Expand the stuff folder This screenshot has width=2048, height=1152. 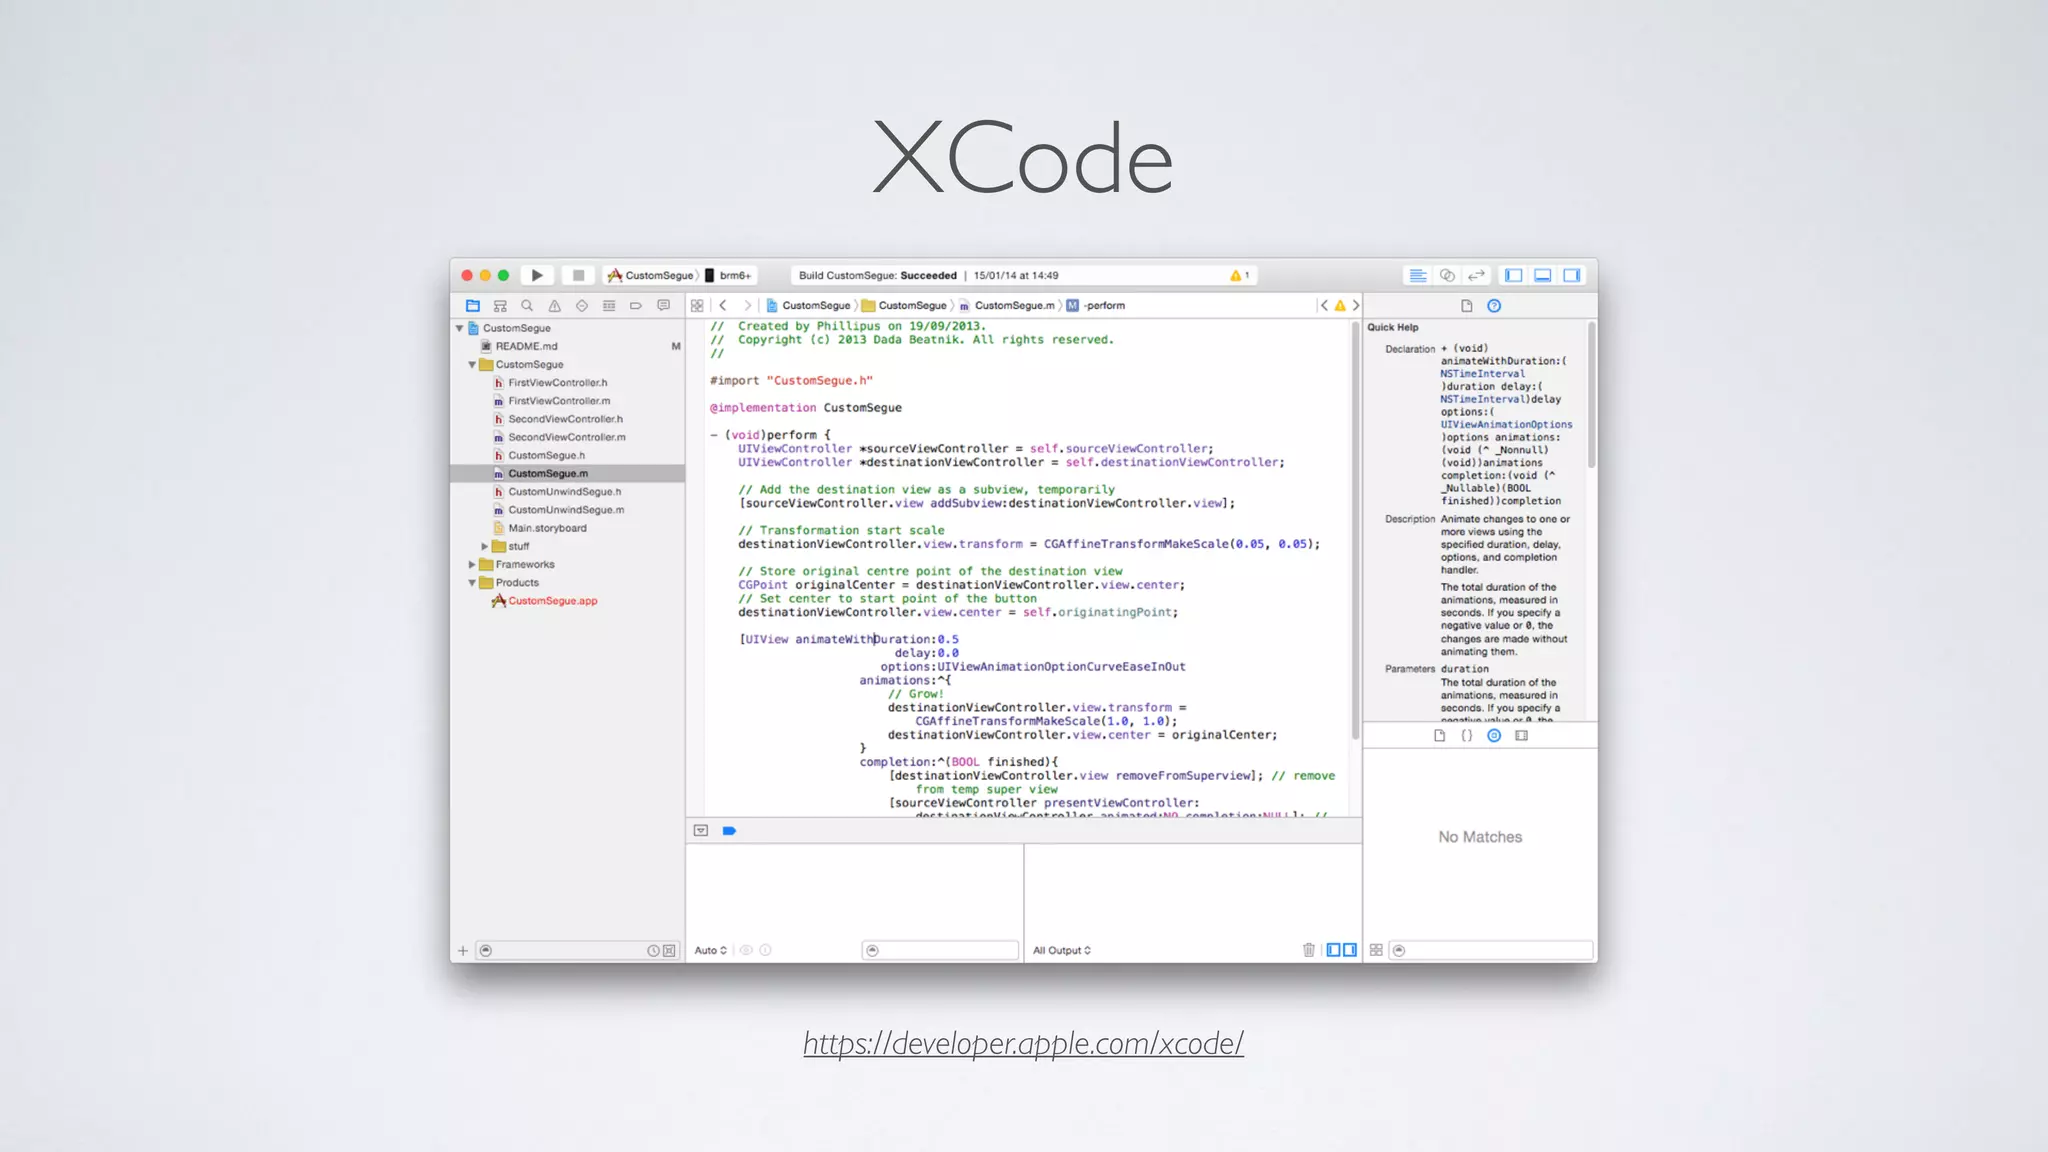[x=485, y=547]
